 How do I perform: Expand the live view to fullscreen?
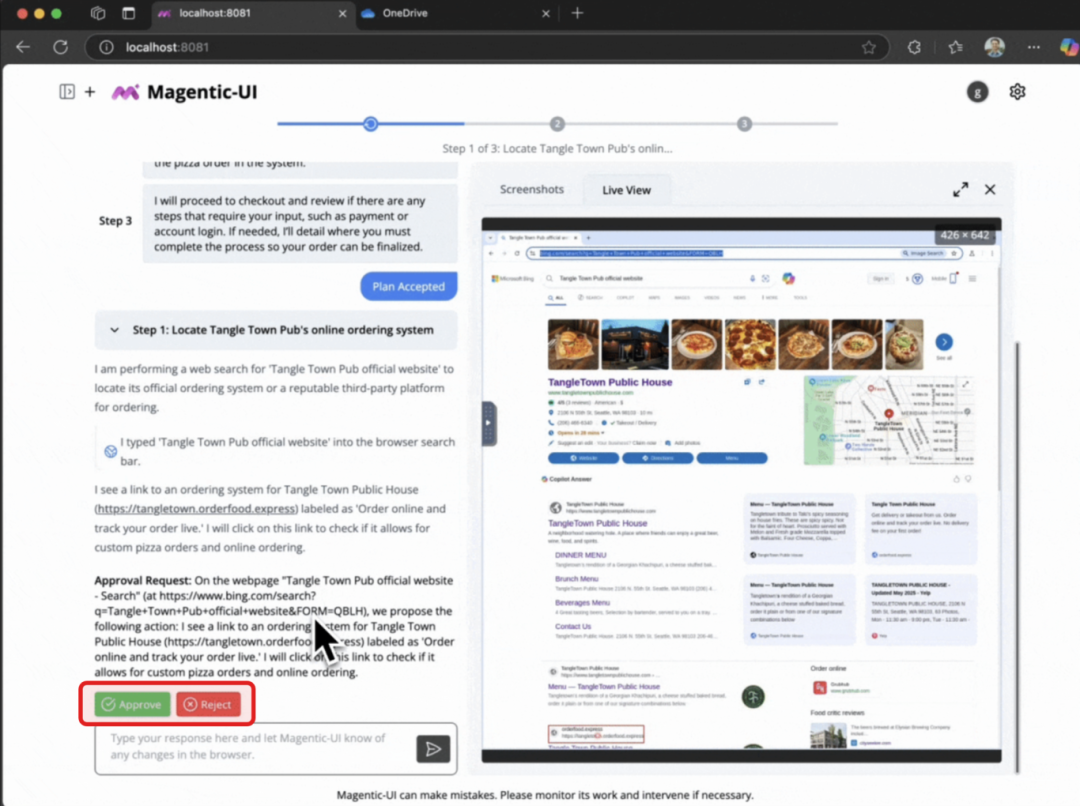point(960,189)
